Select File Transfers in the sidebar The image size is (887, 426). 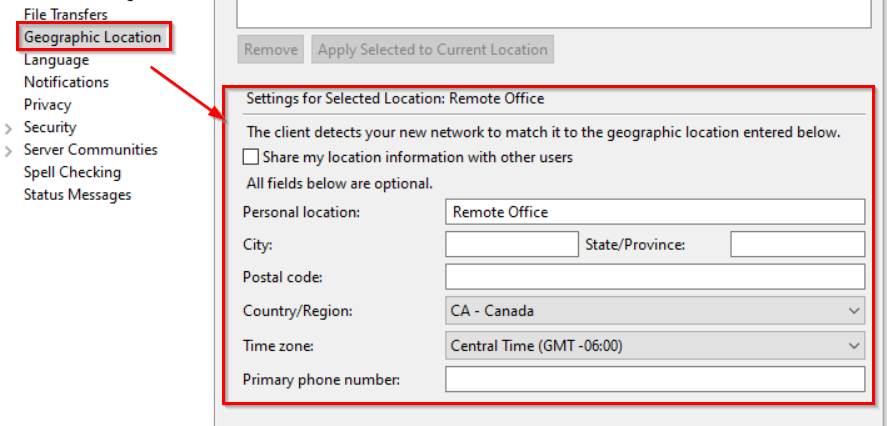65,15
